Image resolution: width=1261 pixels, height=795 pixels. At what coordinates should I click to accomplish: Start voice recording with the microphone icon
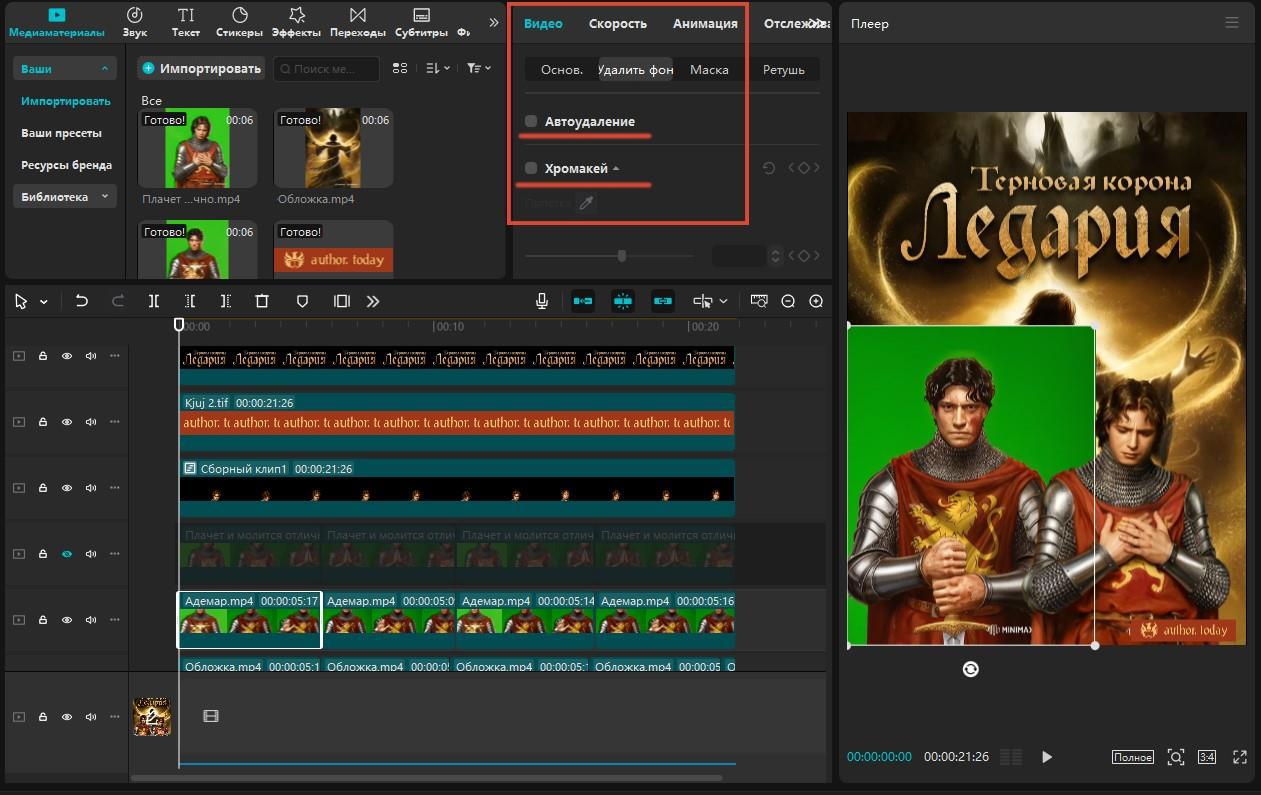tap(542, 301)
